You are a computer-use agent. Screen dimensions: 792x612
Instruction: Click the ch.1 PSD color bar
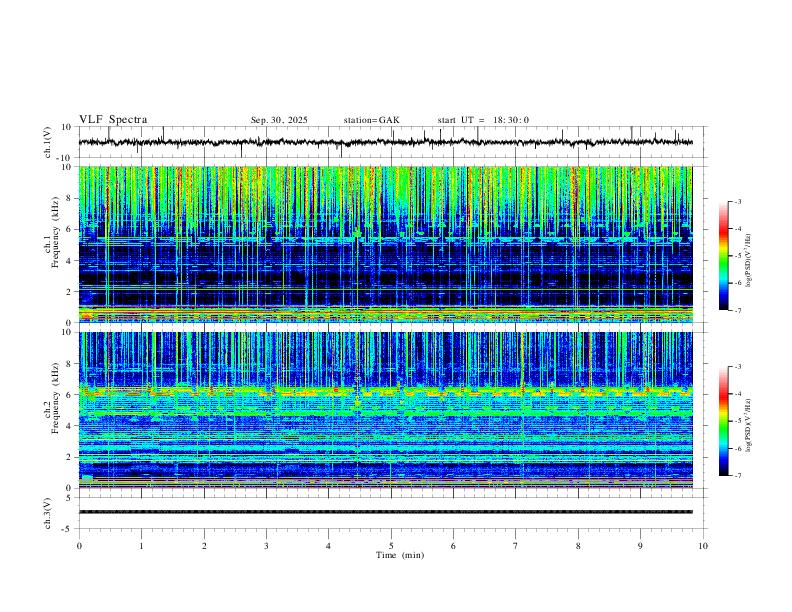coord(724,256)
